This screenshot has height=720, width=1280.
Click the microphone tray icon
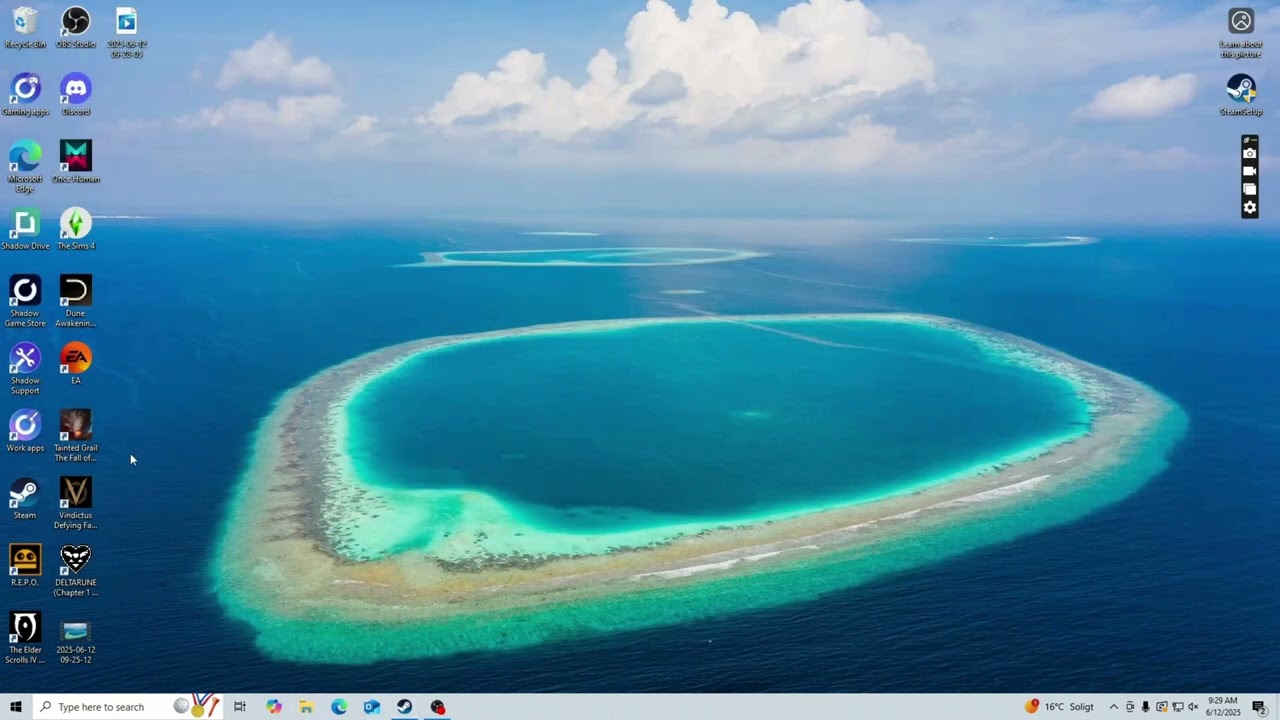1146,707
